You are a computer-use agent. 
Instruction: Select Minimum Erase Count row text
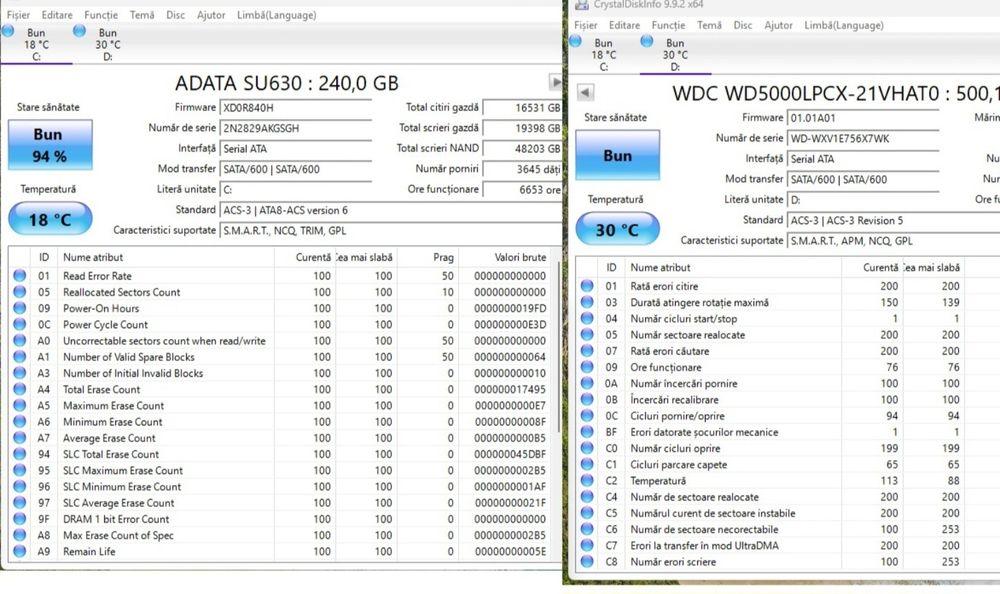click(112, 422)
